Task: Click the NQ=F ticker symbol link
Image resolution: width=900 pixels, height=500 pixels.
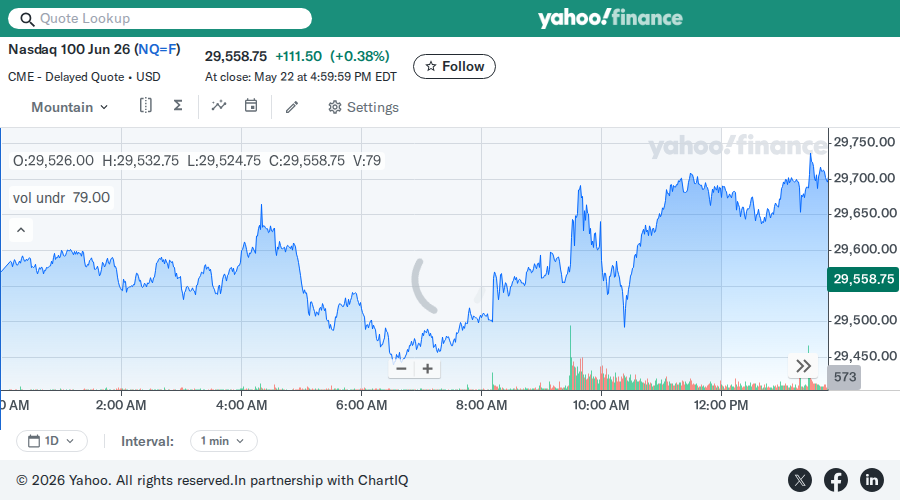Action: tap(157, 49)
